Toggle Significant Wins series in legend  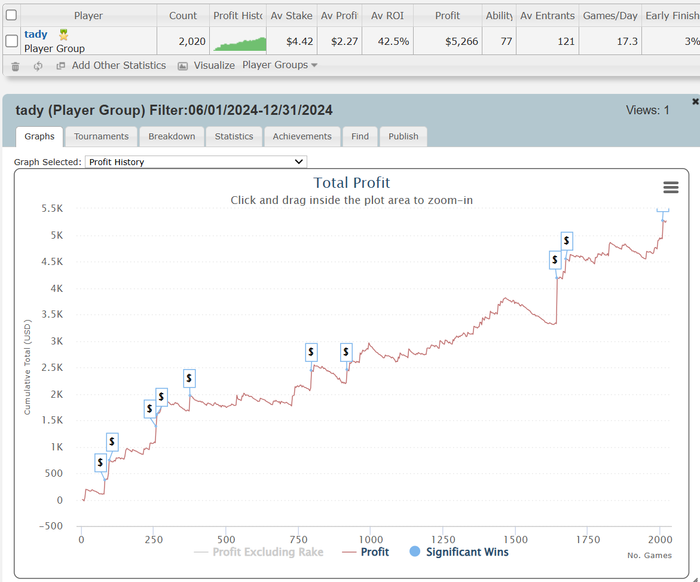click(458, 552)
